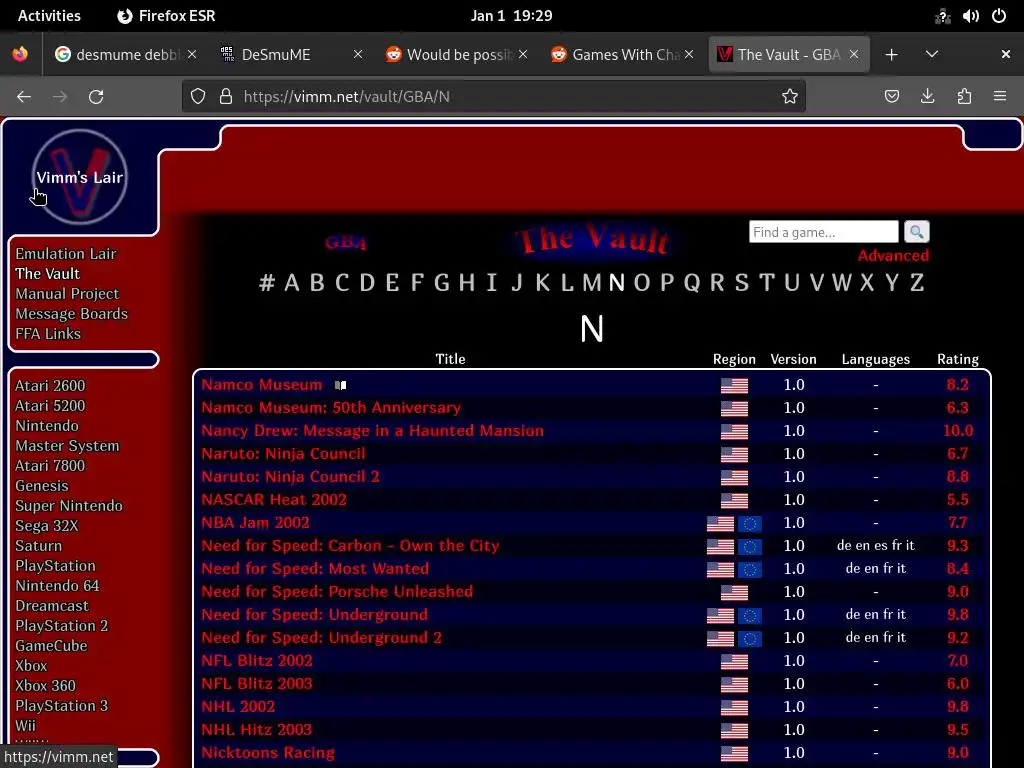This screenshot has height=768, width=1024.
Task: Switch to Games With Cha tab
Action: (622, 54)
